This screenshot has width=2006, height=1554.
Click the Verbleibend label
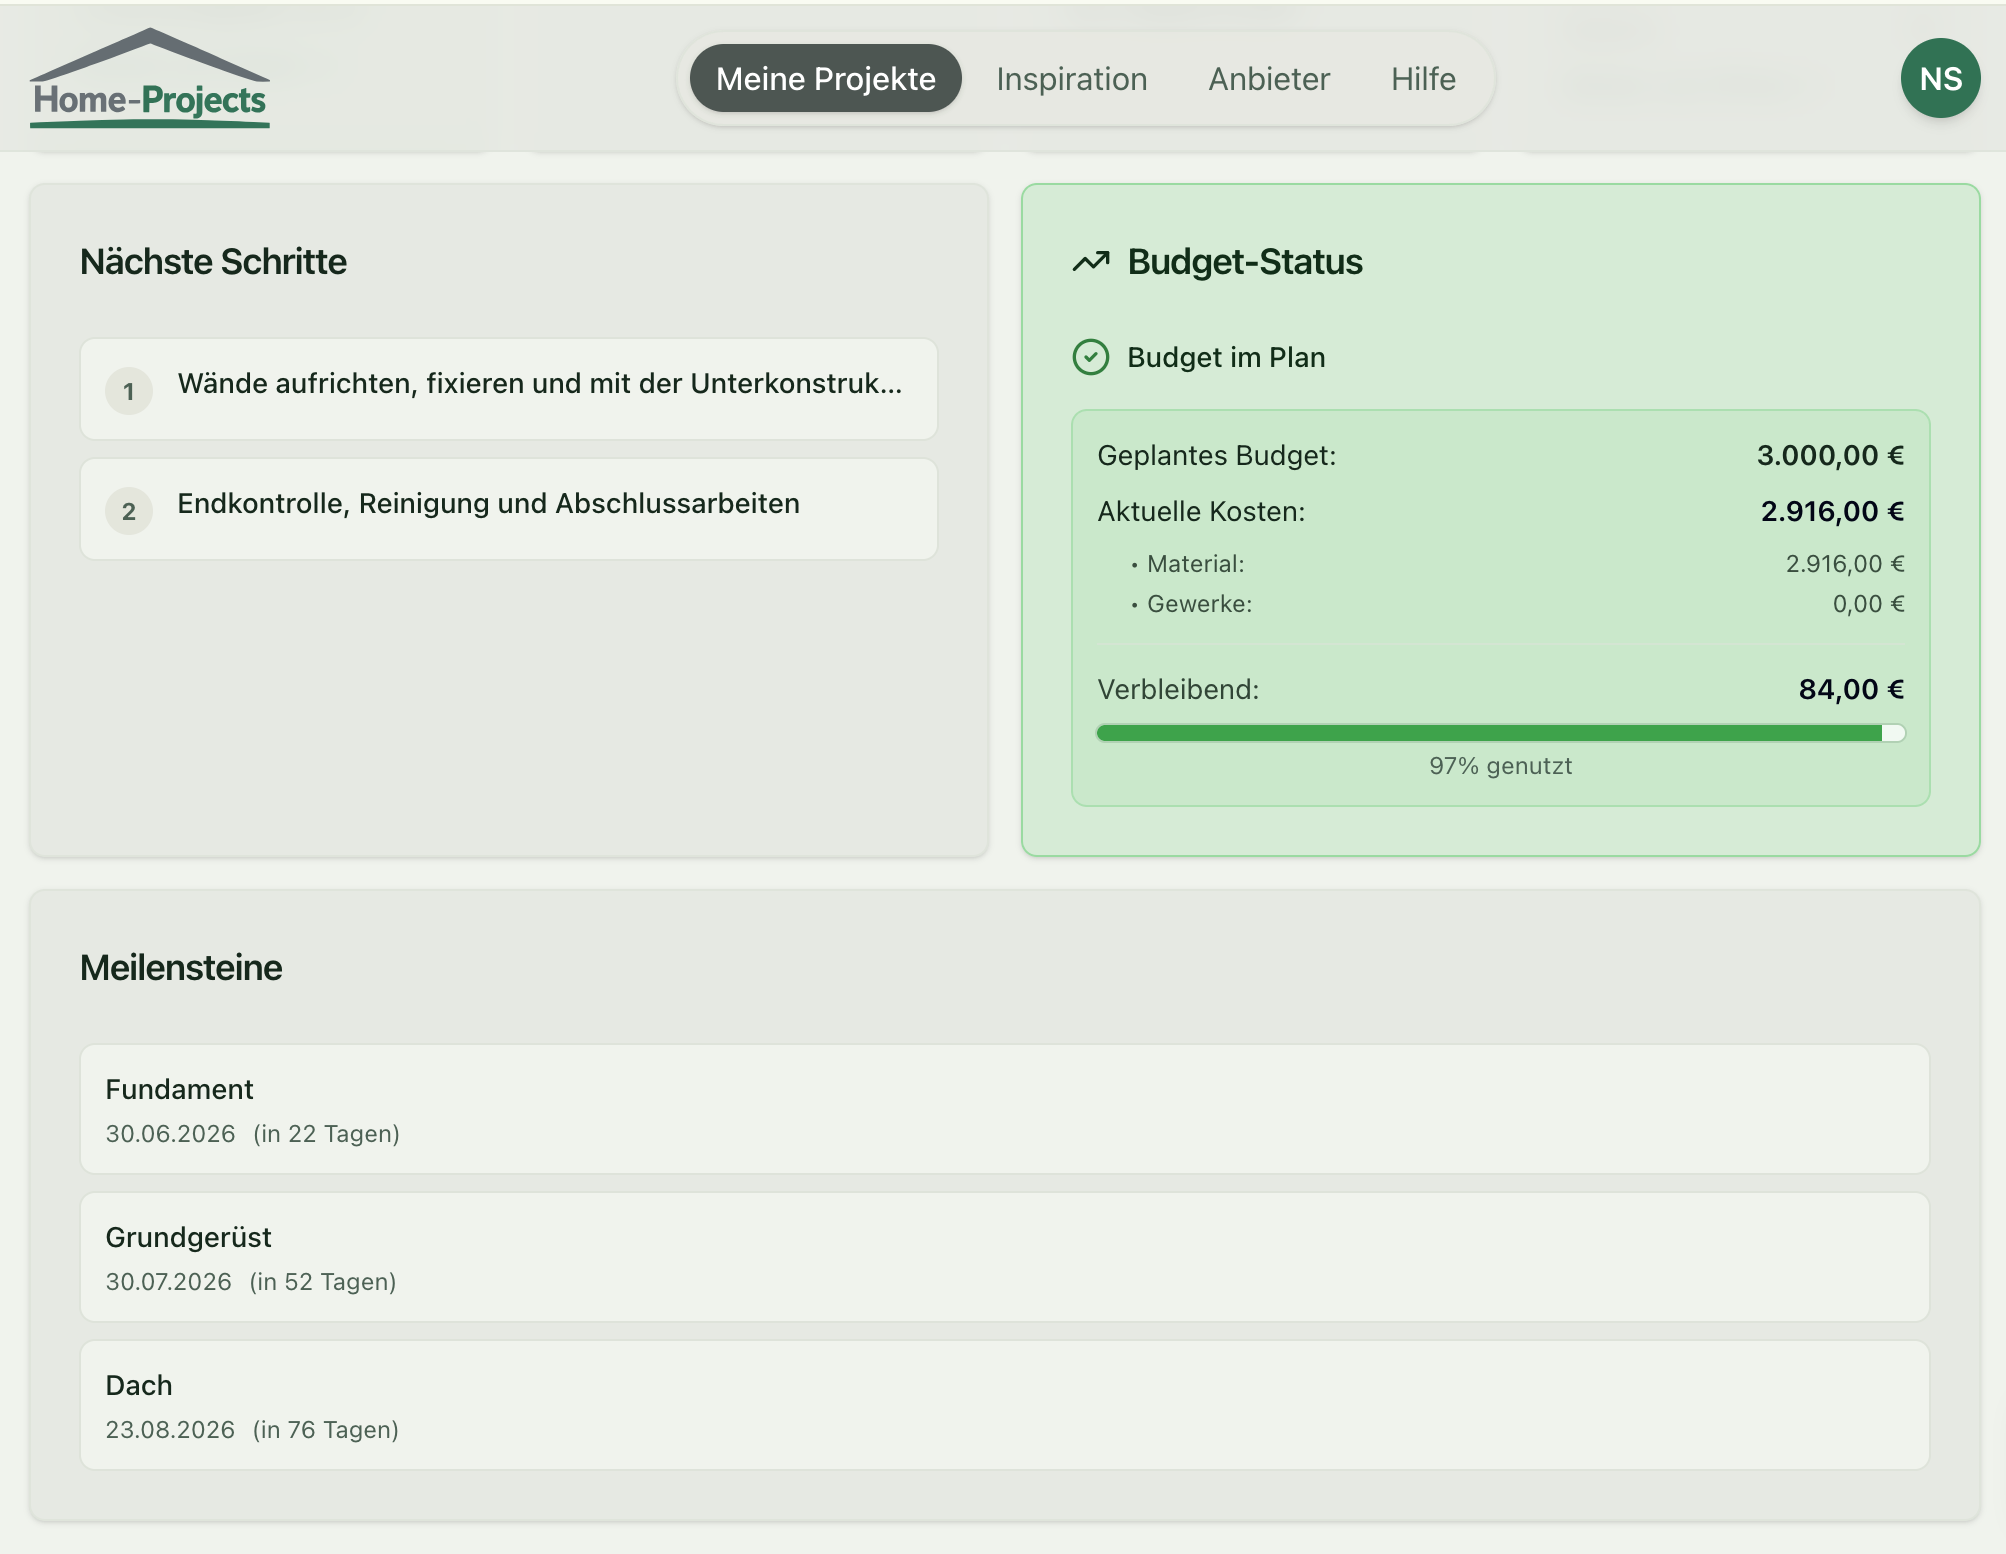pyautogui.click(x=1178, y=689)
